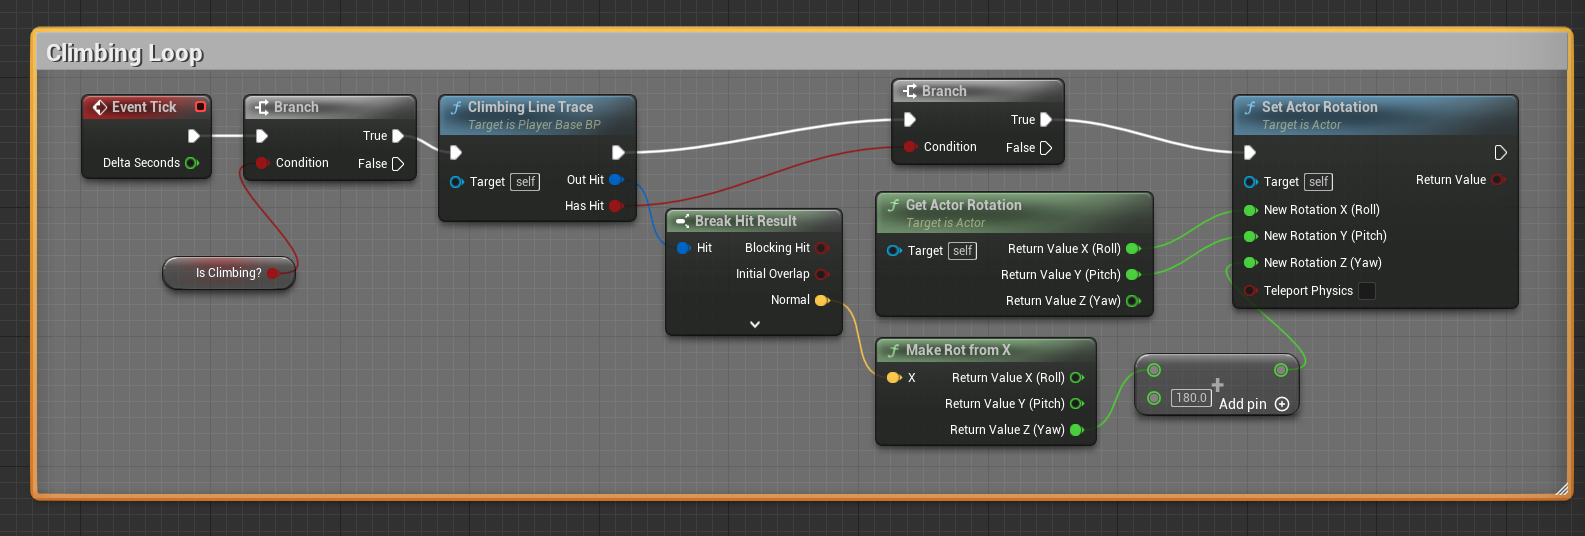Click Set Actor Rotation execution output pin
Viewport: 1585px width, 536px height.
(1500, 153)
